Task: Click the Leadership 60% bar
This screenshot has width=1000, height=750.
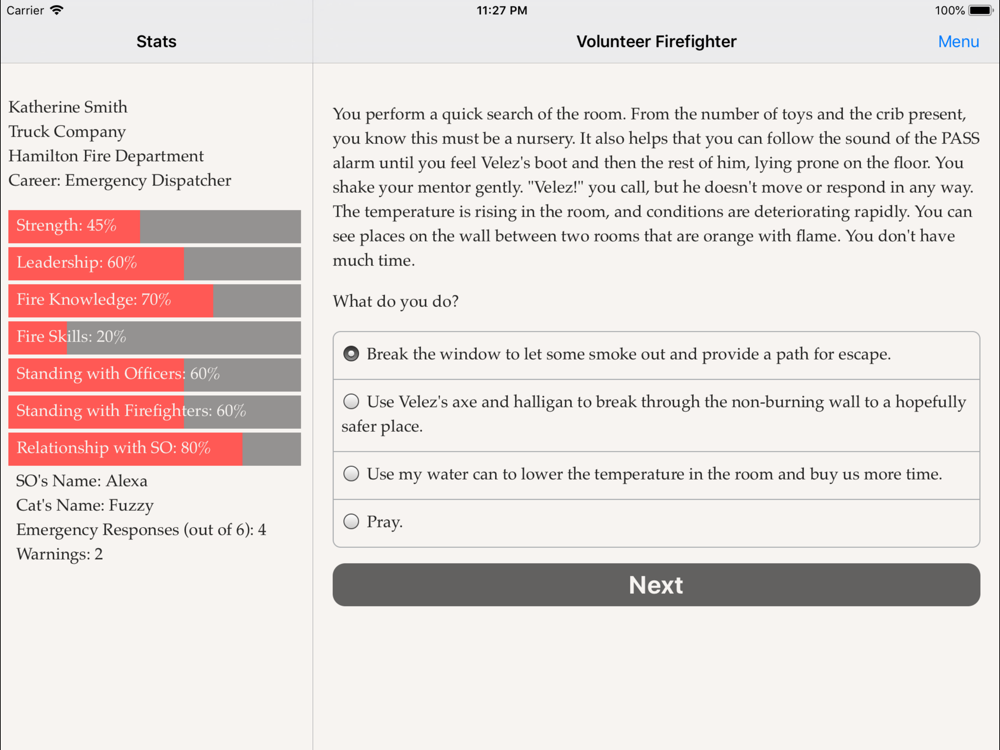Action: [x=154, y=263]
